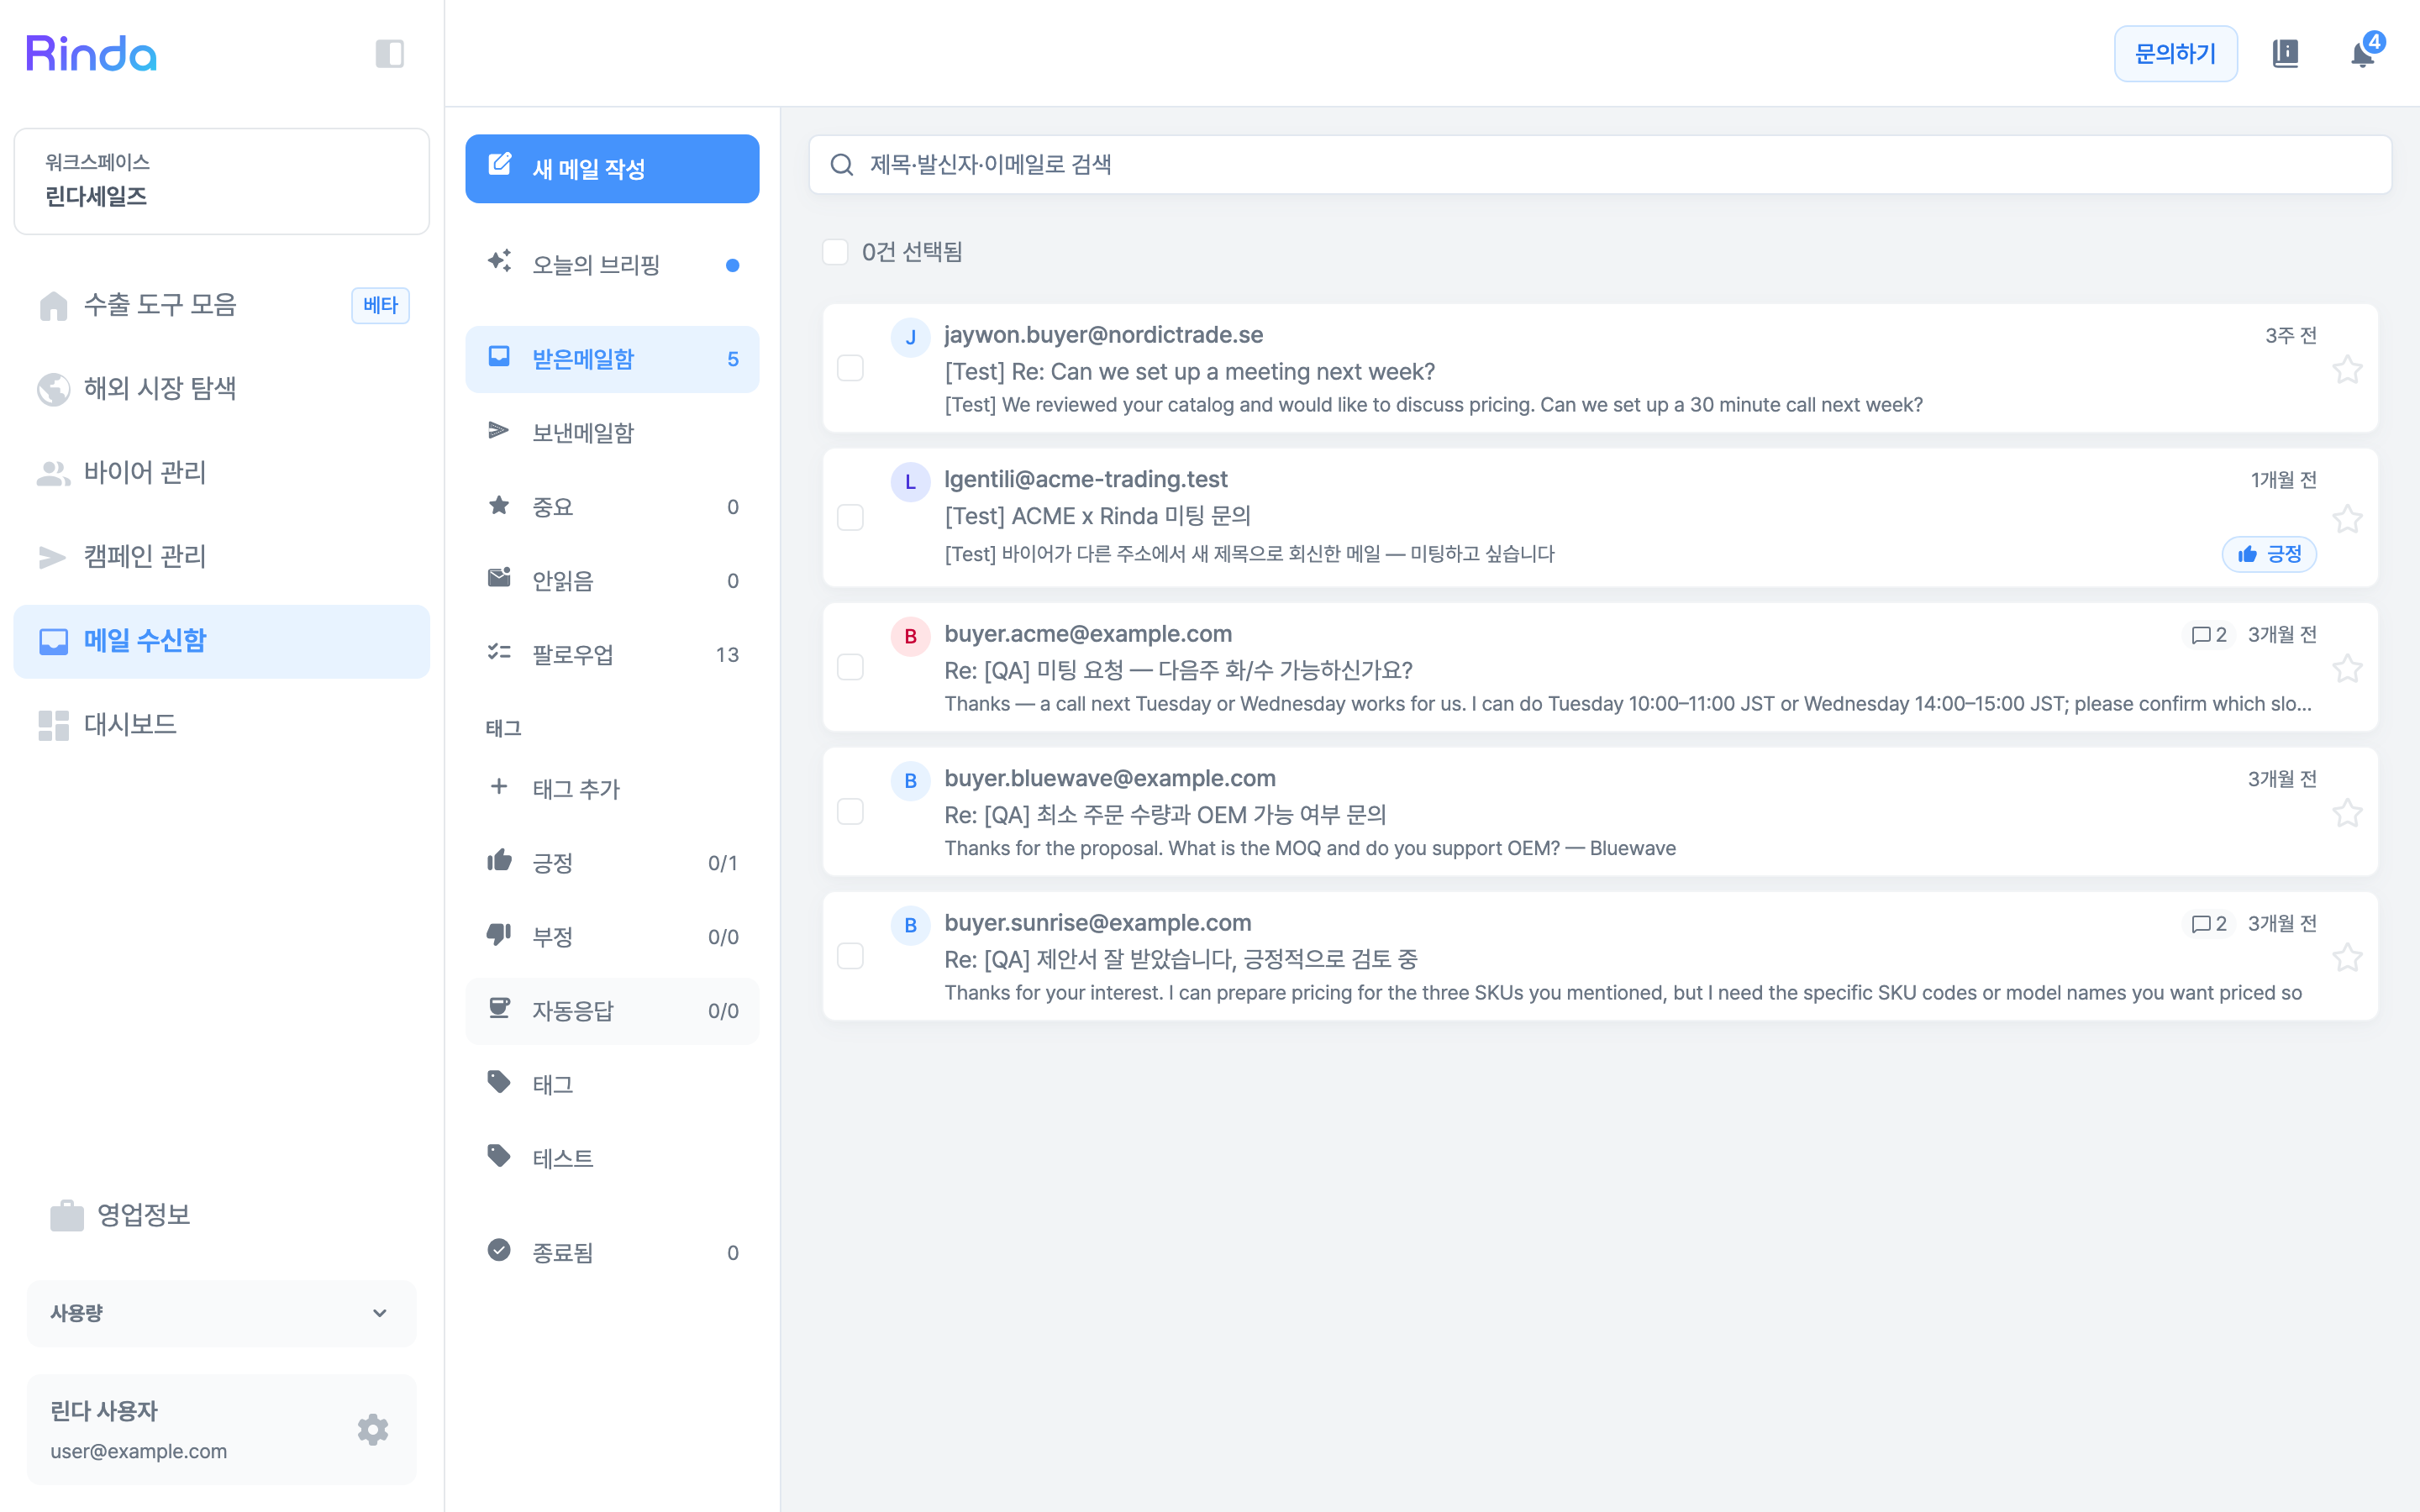Image resolution: width=2420 pixels, height=1512 pixels.
Task: Filter by 자동응답 tag
Action: click(612, 1011)
